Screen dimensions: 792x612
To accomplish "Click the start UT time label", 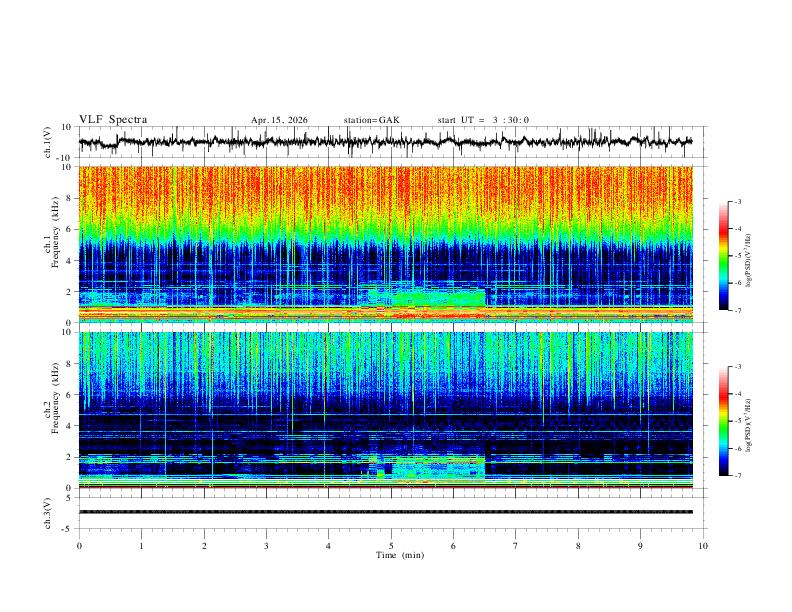I will pos(483,120).
